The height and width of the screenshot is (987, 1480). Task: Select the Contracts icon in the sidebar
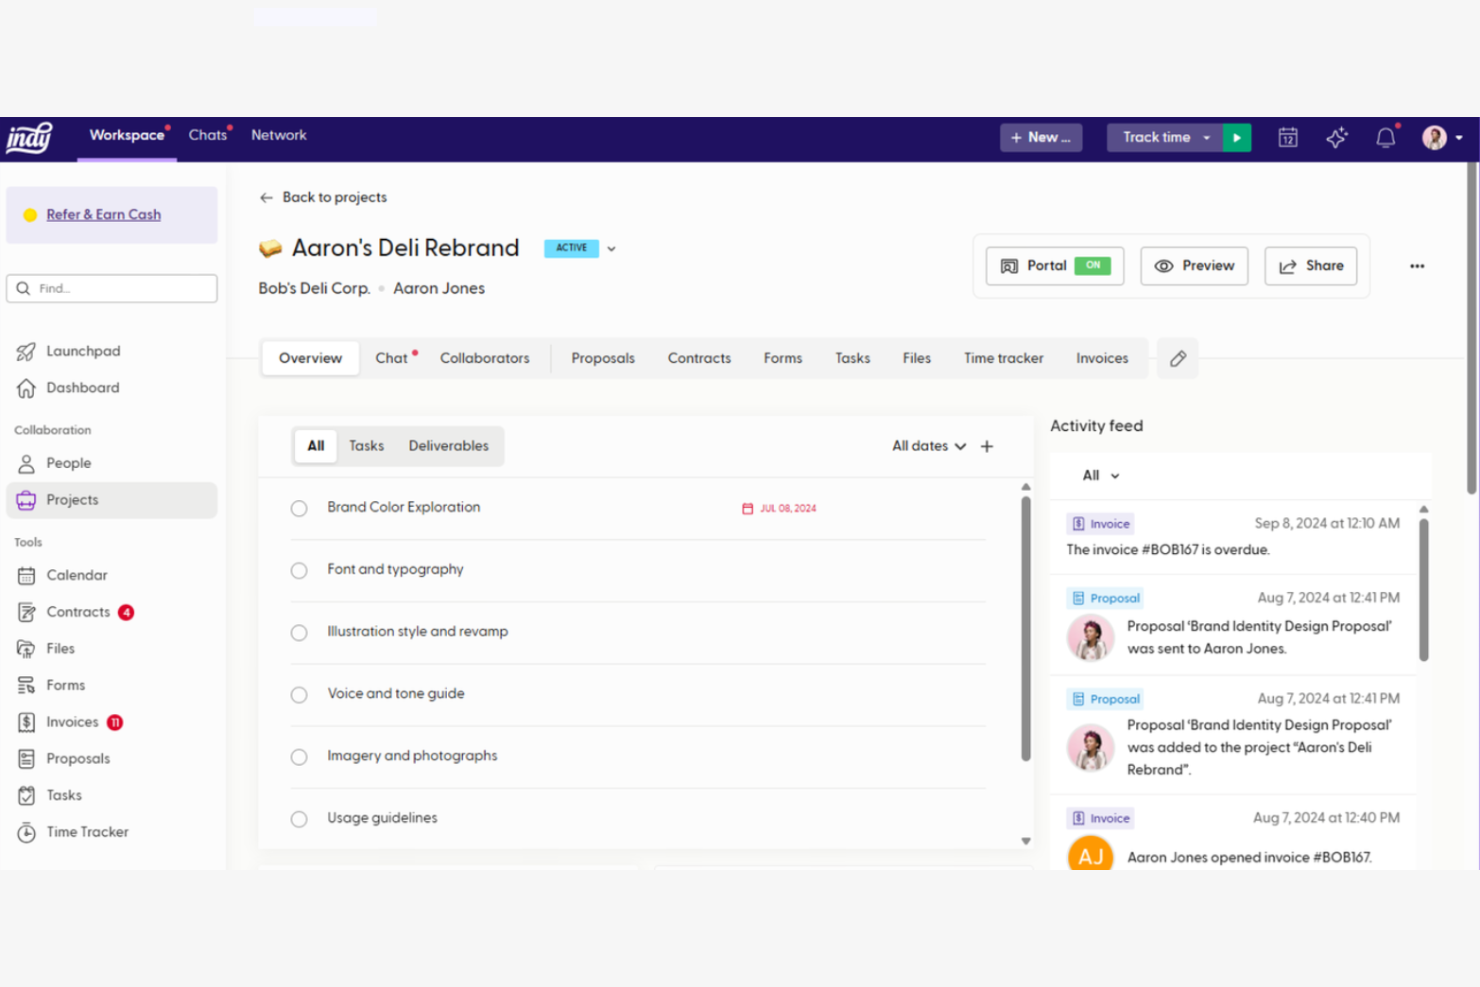click(x=26, y=611)
